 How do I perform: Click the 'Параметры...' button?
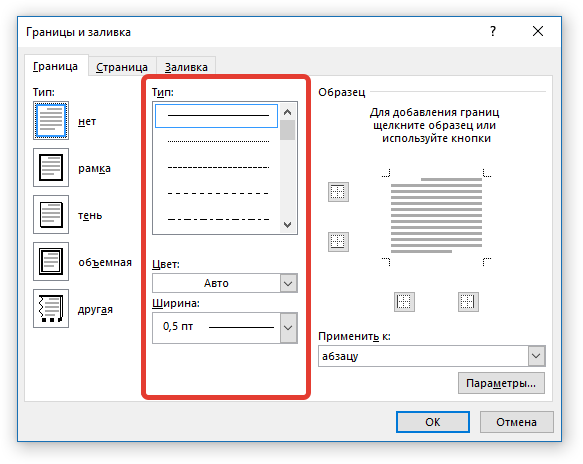[x=501, y=383]
